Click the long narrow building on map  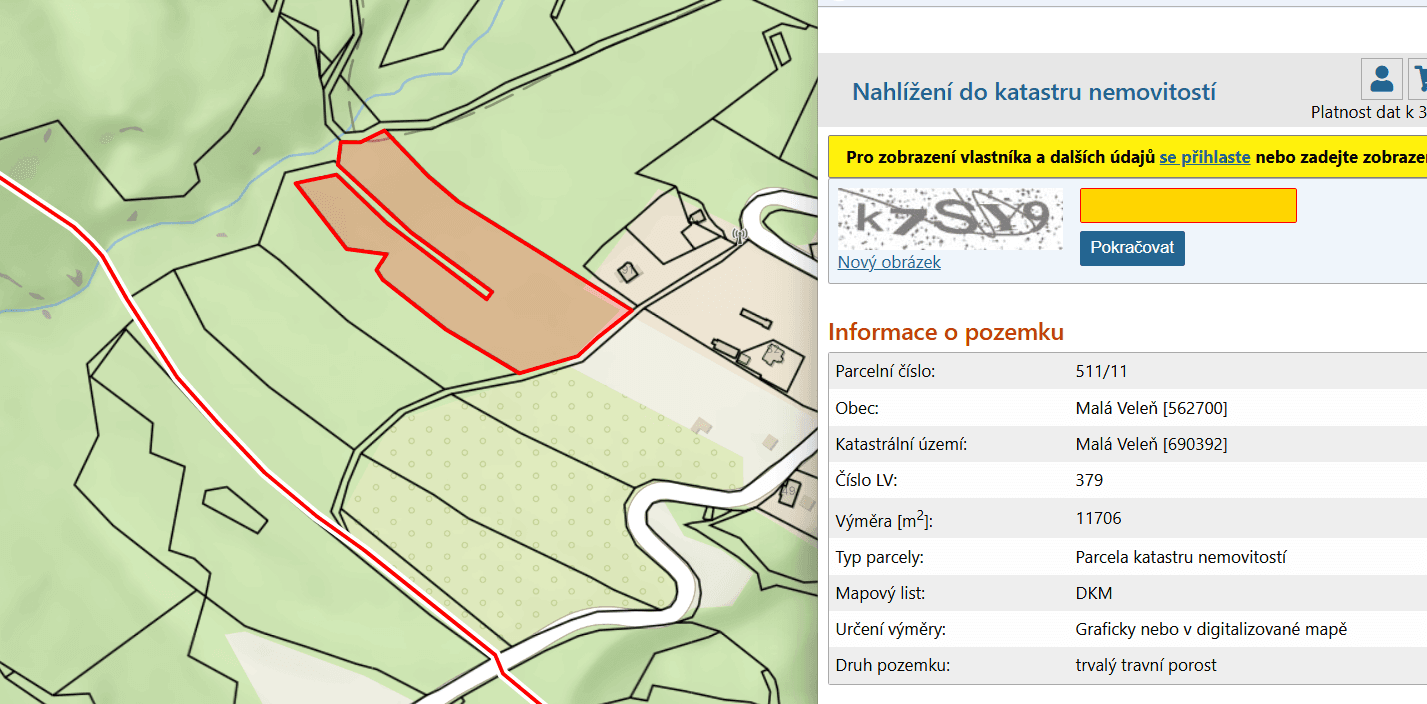click(756, 318)
